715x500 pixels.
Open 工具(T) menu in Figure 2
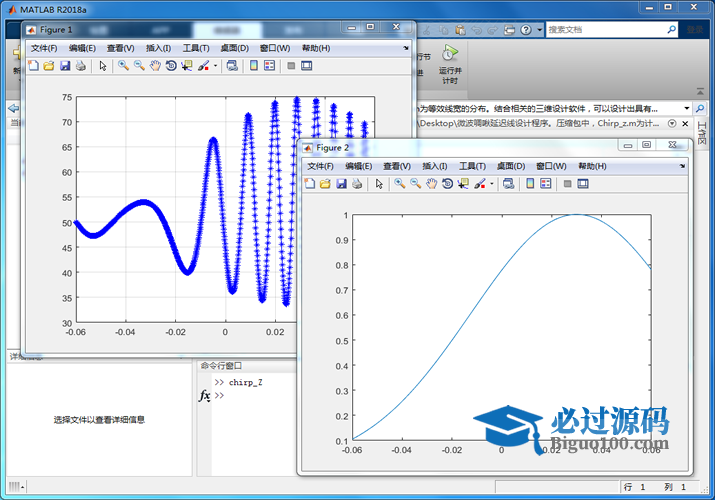[x=472, y=166]
